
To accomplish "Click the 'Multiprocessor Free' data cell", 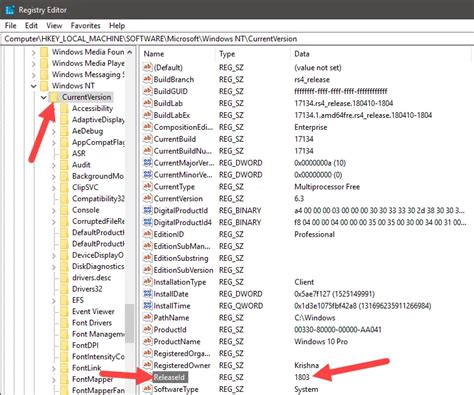I will [327, 187].
